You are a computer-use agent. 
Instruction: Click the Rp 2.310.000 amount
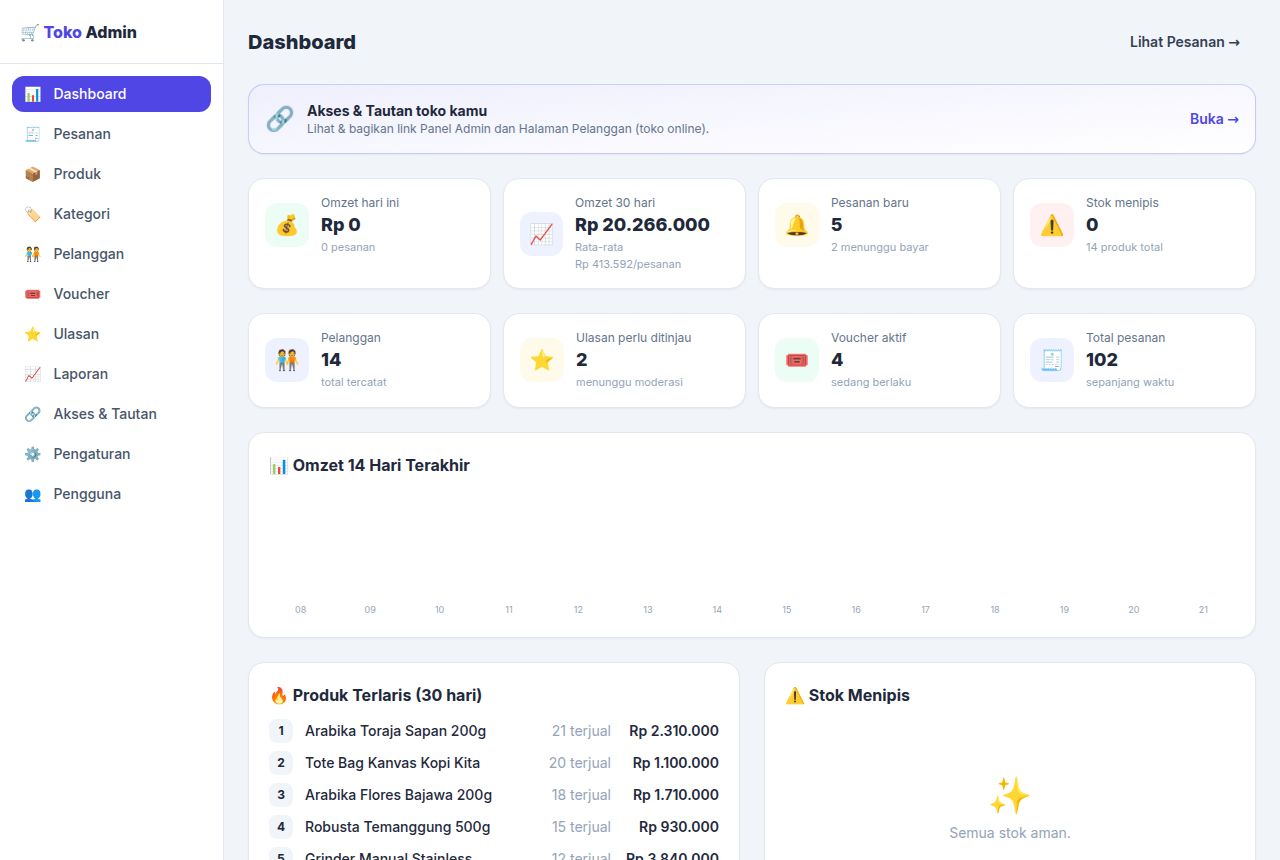674,731
